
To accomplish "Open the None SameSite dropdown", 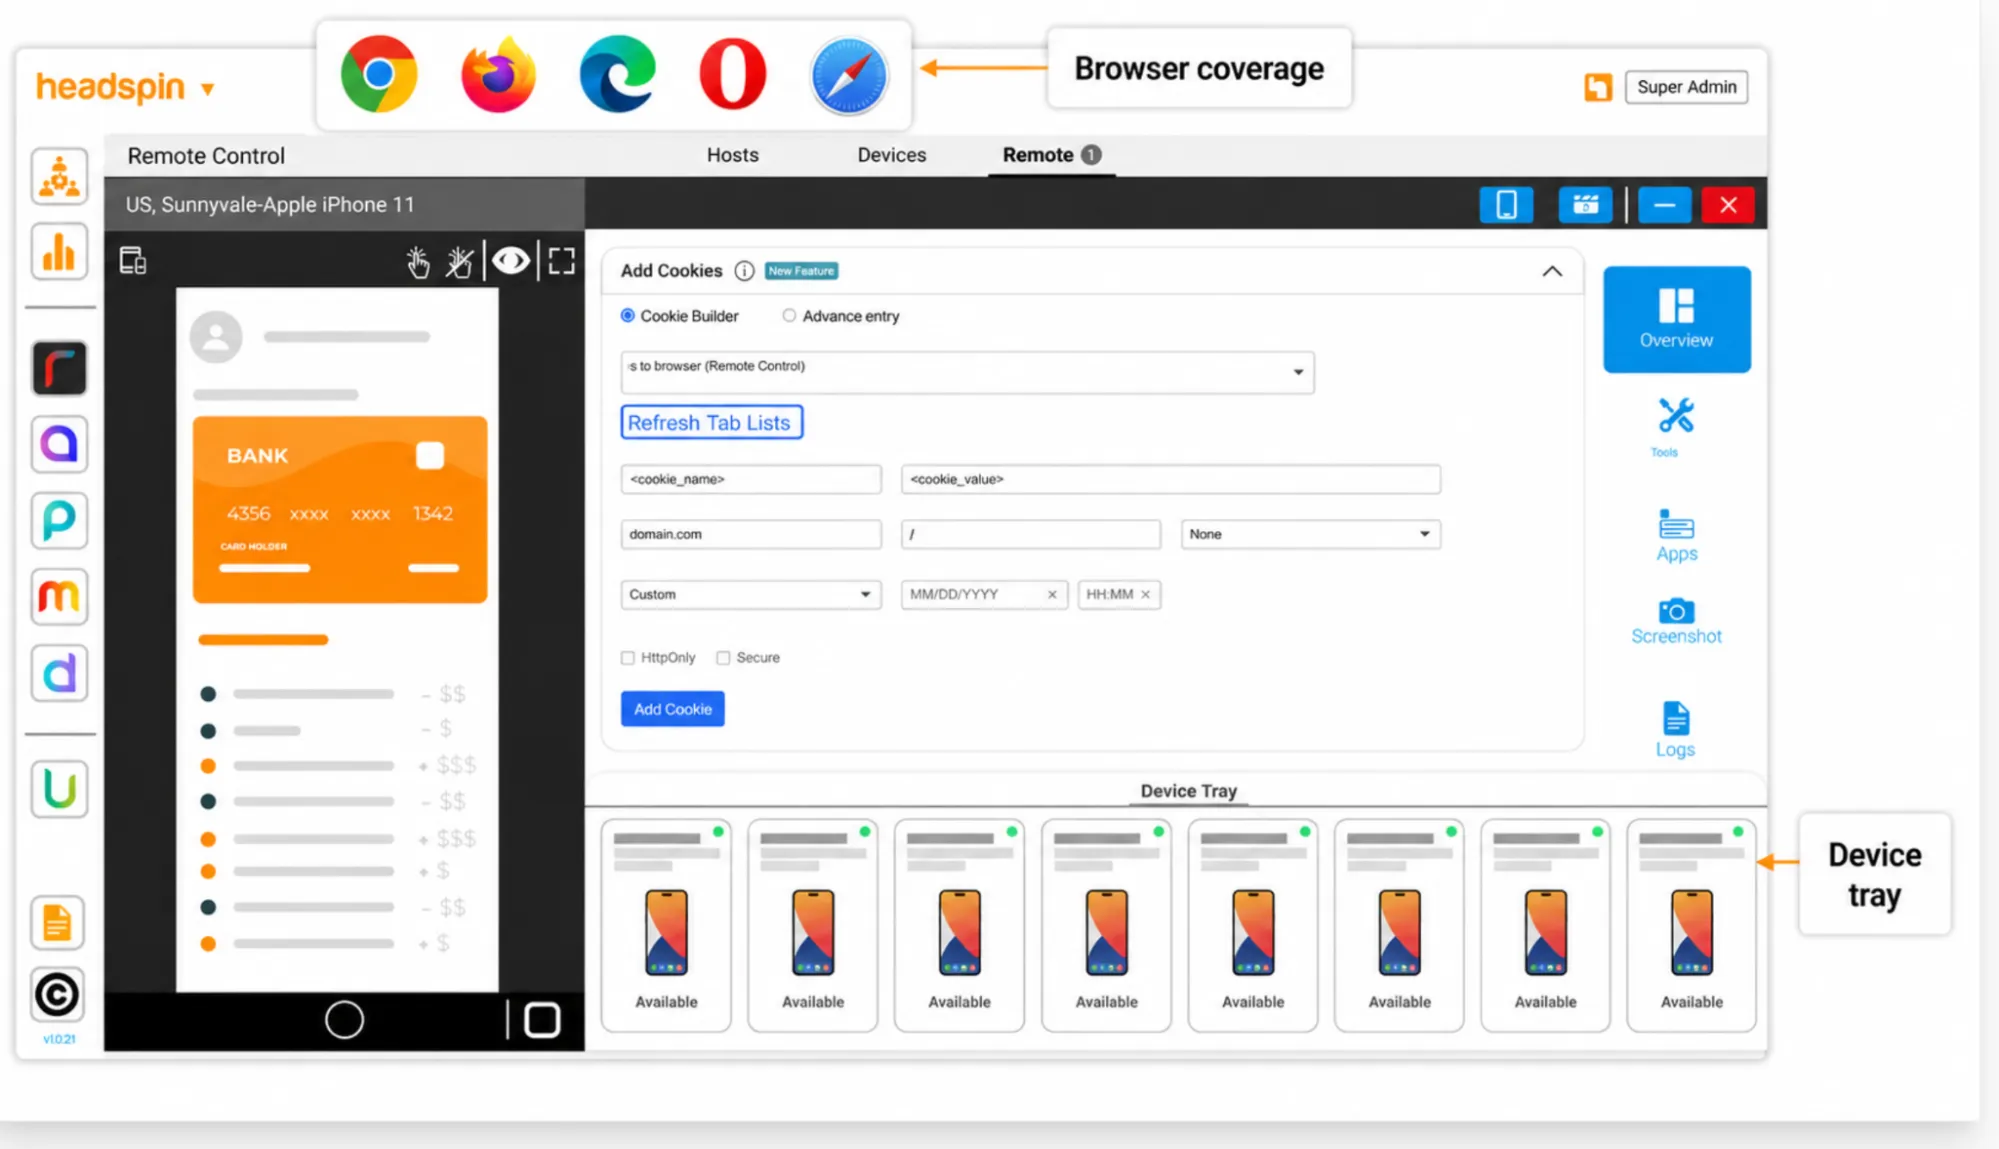I will point(1310,534).
